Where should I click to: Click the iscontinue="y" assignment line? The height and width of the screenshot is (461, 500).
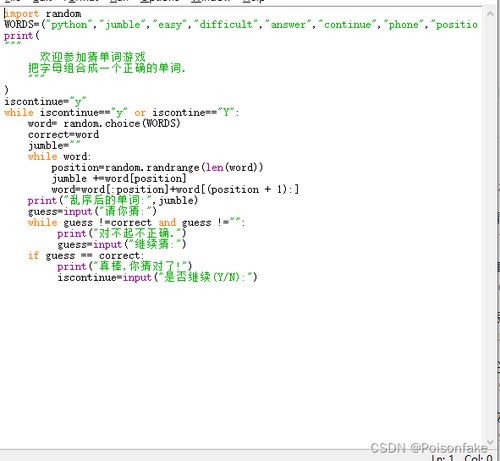[x=45, y=101]
